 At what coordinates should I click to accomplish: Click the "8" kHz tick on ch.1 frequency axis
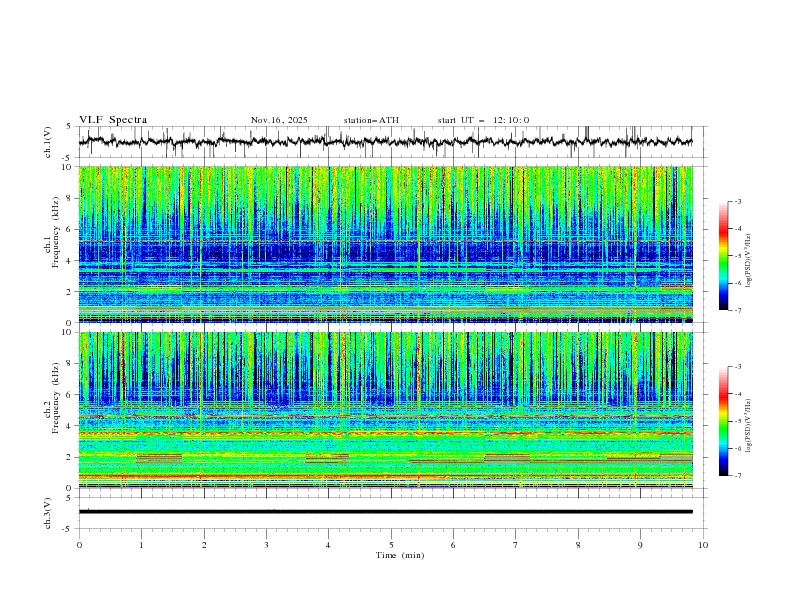click(x=71, y=198)
